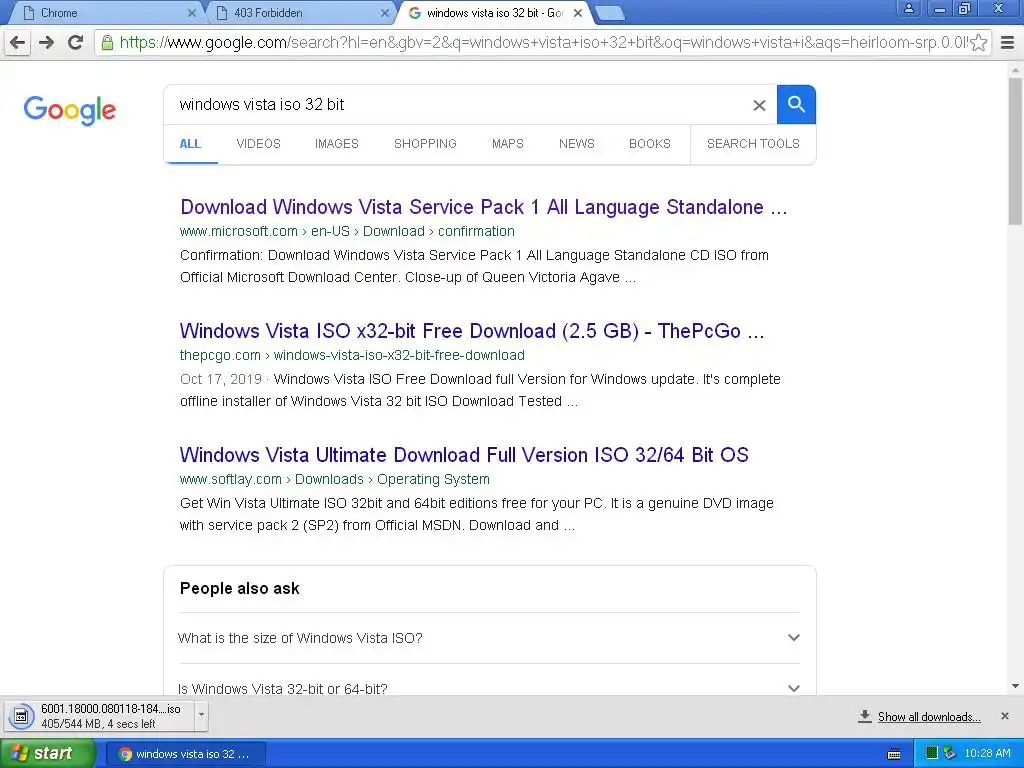The height and width of the screenshot is (768, 1024).
Task: Click the page vertical scrollbar thumb
Action: click(1015, 152)
